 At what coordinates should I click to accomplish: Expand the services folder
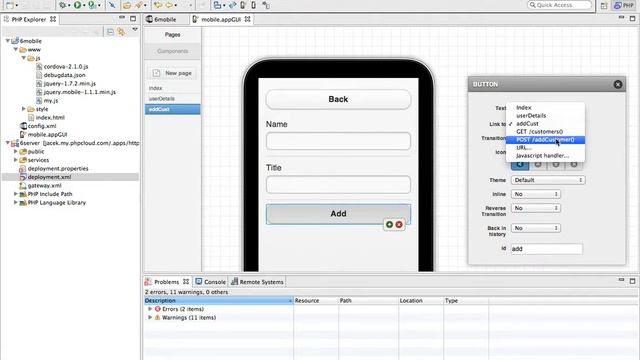pyautogui.click(x=16, y=160)
